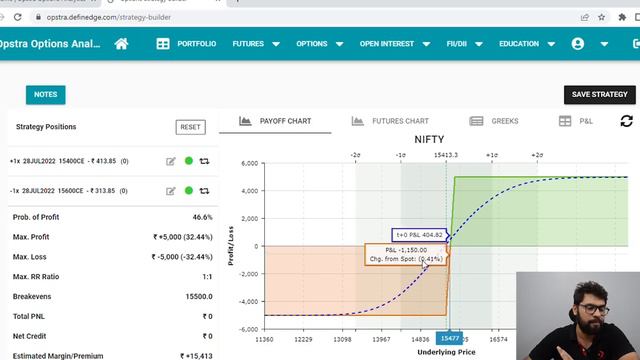The image size is (640, 360).
Task: Edit the 15400CE position
Action: (171, 161)
